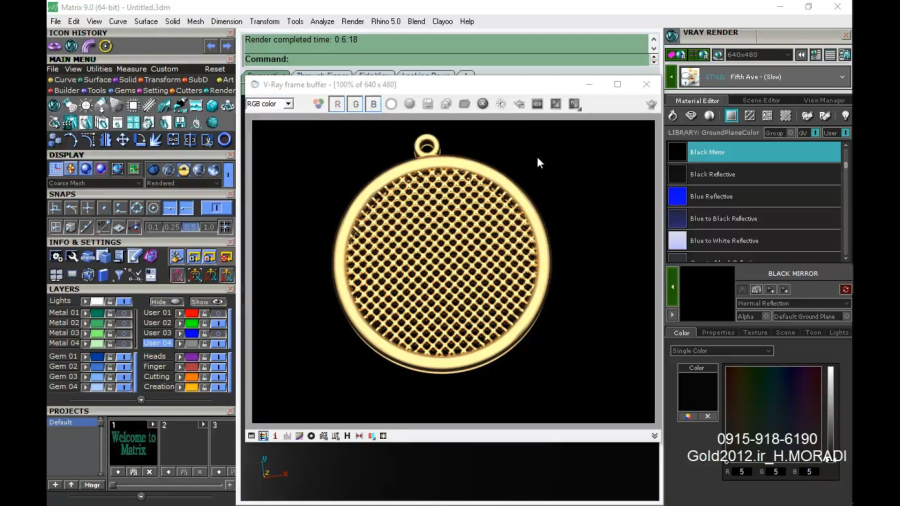Image resolution: width=900 pixels, height=506 pixels.
Task: Toggle the User library switch
Action: click(x=845, y=133)
